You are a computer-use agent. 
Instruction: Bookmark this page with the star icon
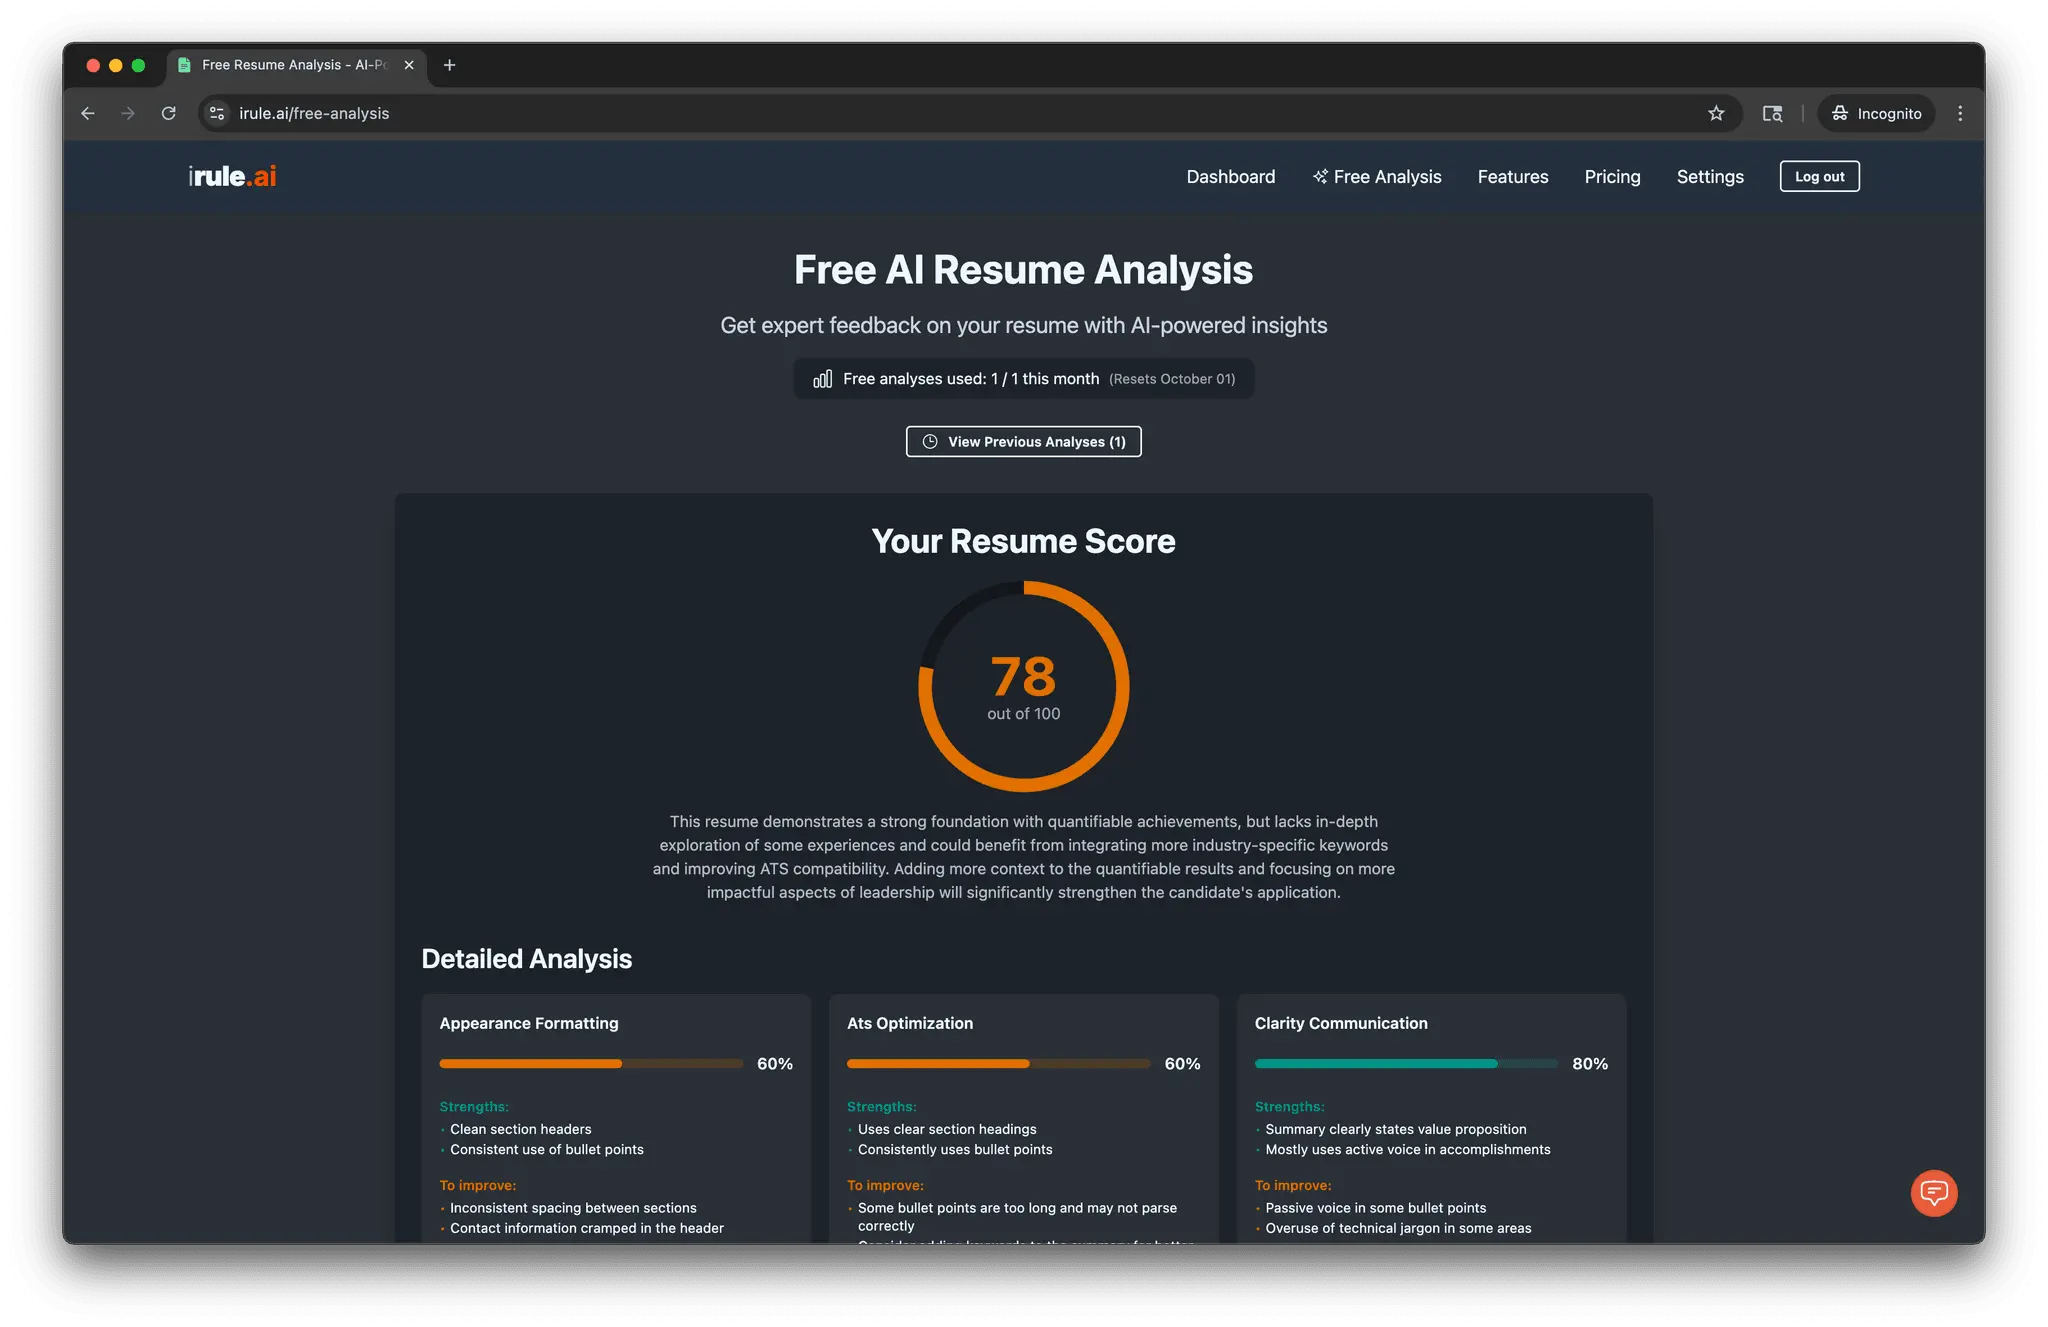pyautogui.click(x=1716, y=113)
